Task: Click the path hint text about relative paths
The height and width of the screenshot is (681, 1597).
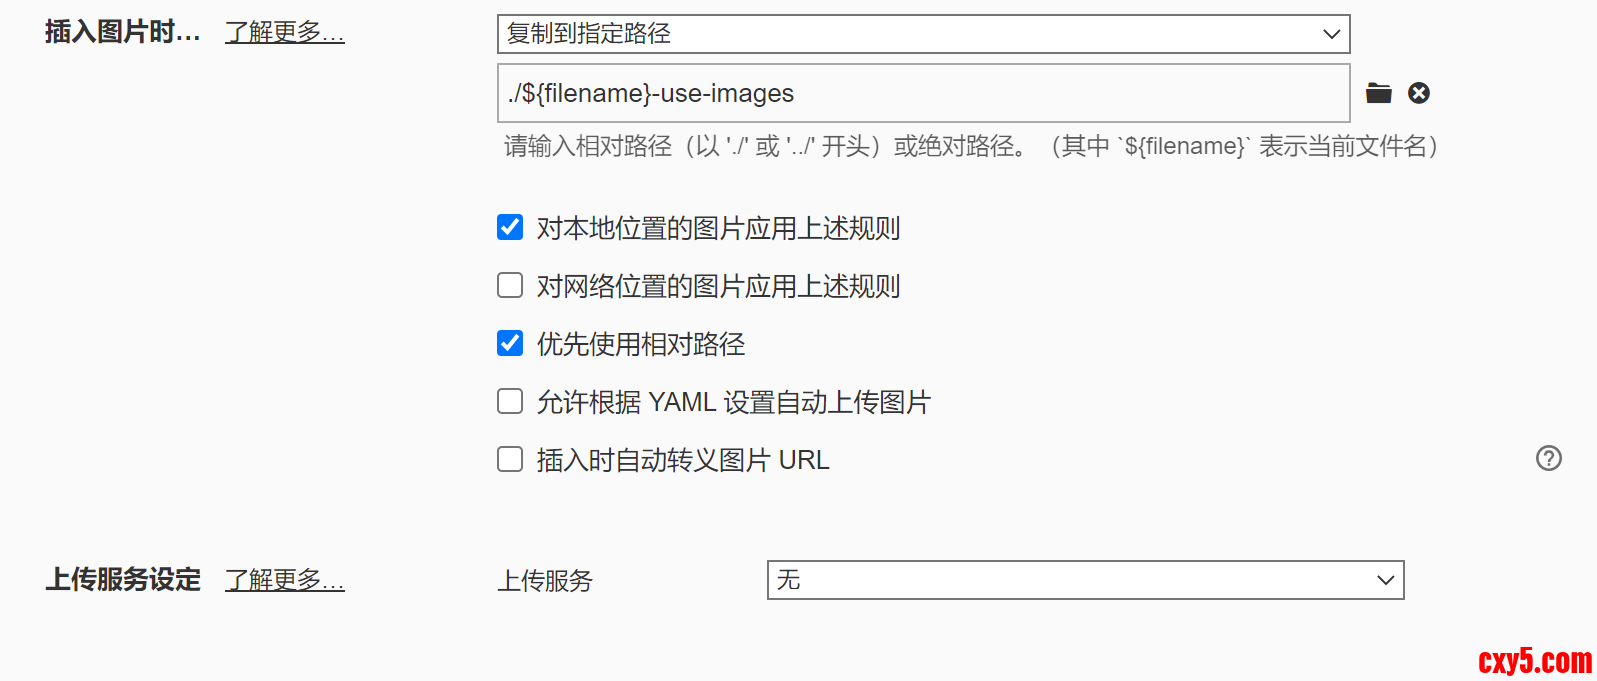Action: (968, 146)
